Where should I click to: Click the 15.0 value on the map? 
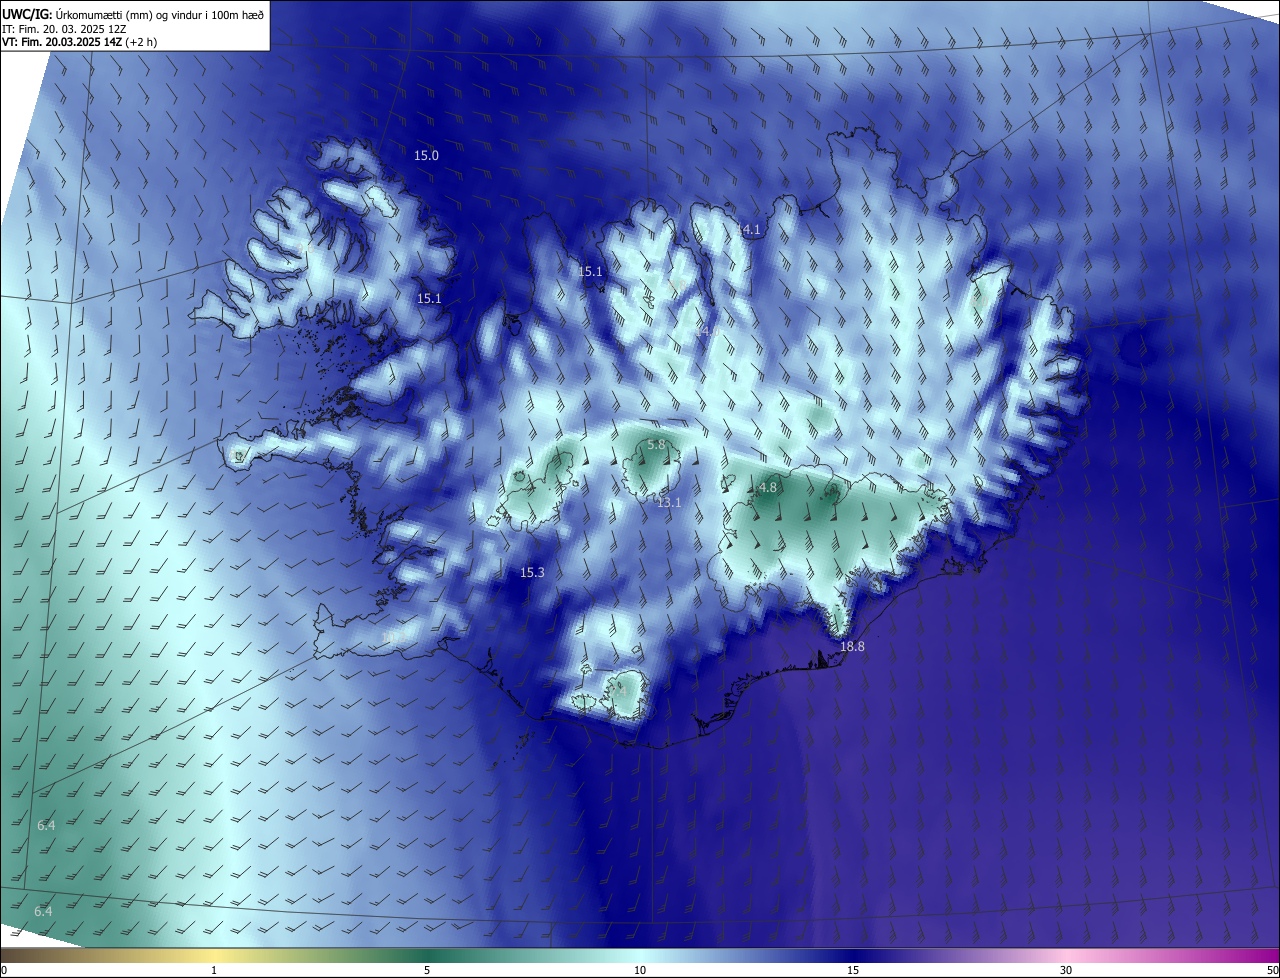click(x=426, y=155)
